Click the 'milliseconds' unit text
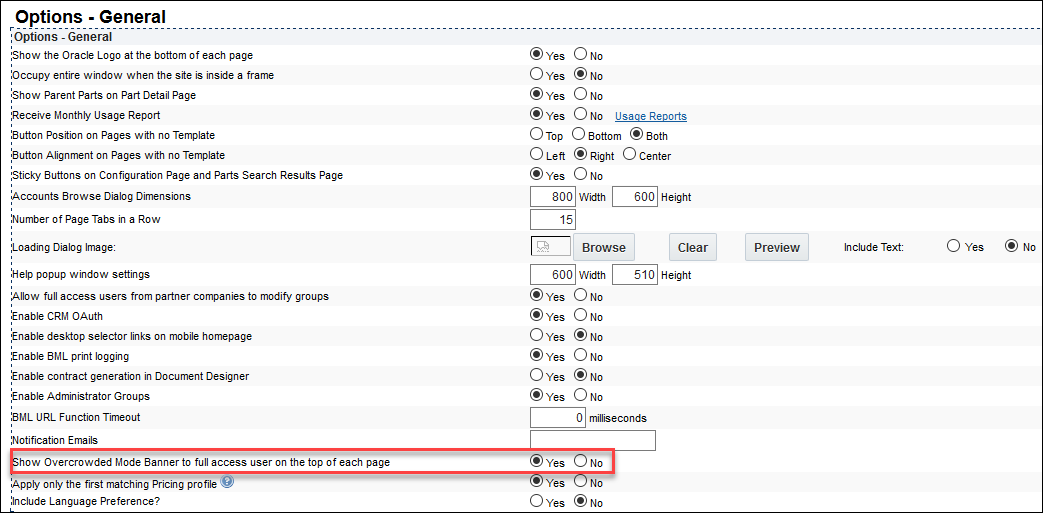Screen dimensions: 1043x513 click(618, 418)
